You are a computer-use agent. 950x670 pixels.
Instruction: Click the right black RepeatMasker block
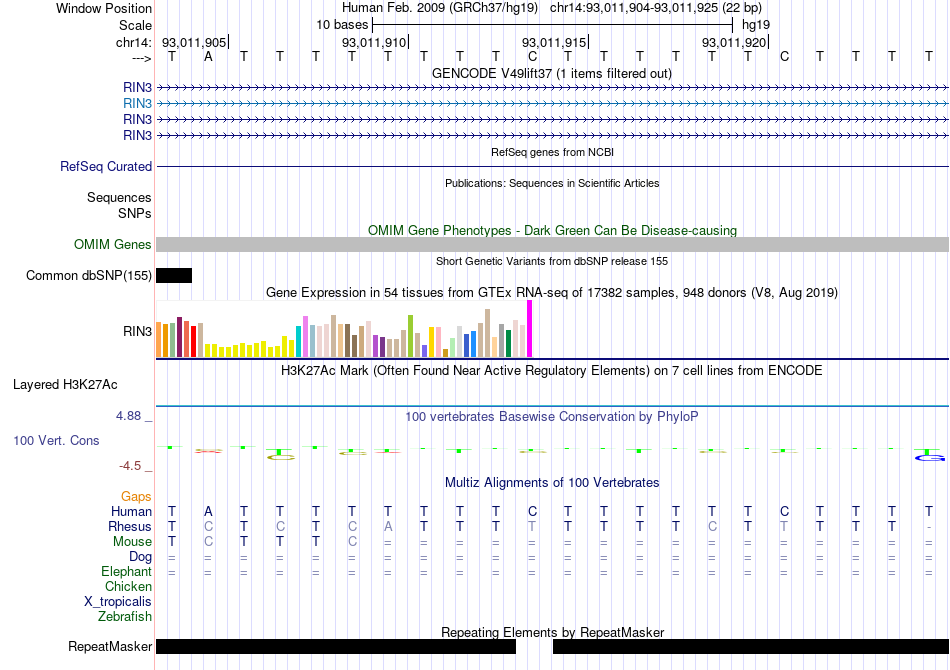[751, 646]
